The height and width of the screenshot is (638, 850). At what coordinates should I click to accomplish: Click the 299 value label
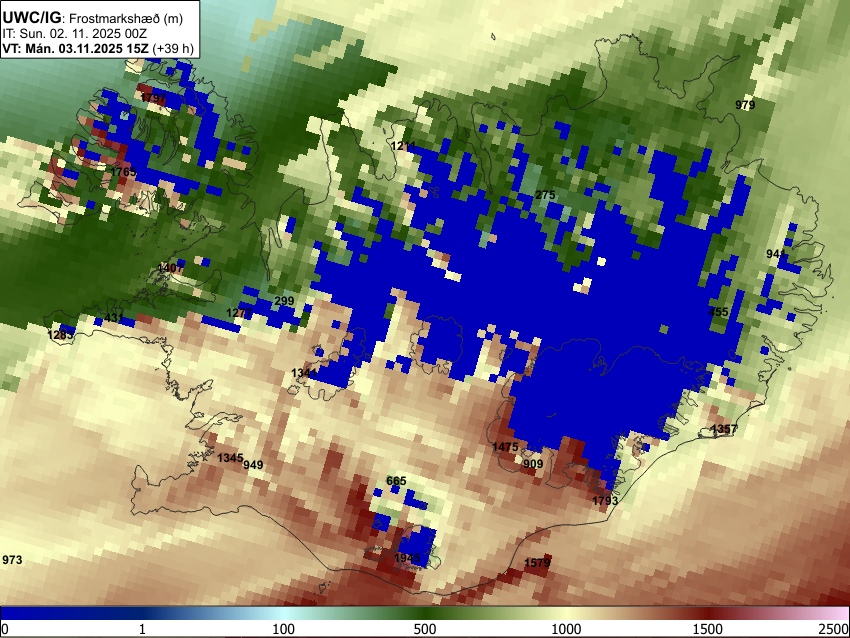[x=285, y=301]
